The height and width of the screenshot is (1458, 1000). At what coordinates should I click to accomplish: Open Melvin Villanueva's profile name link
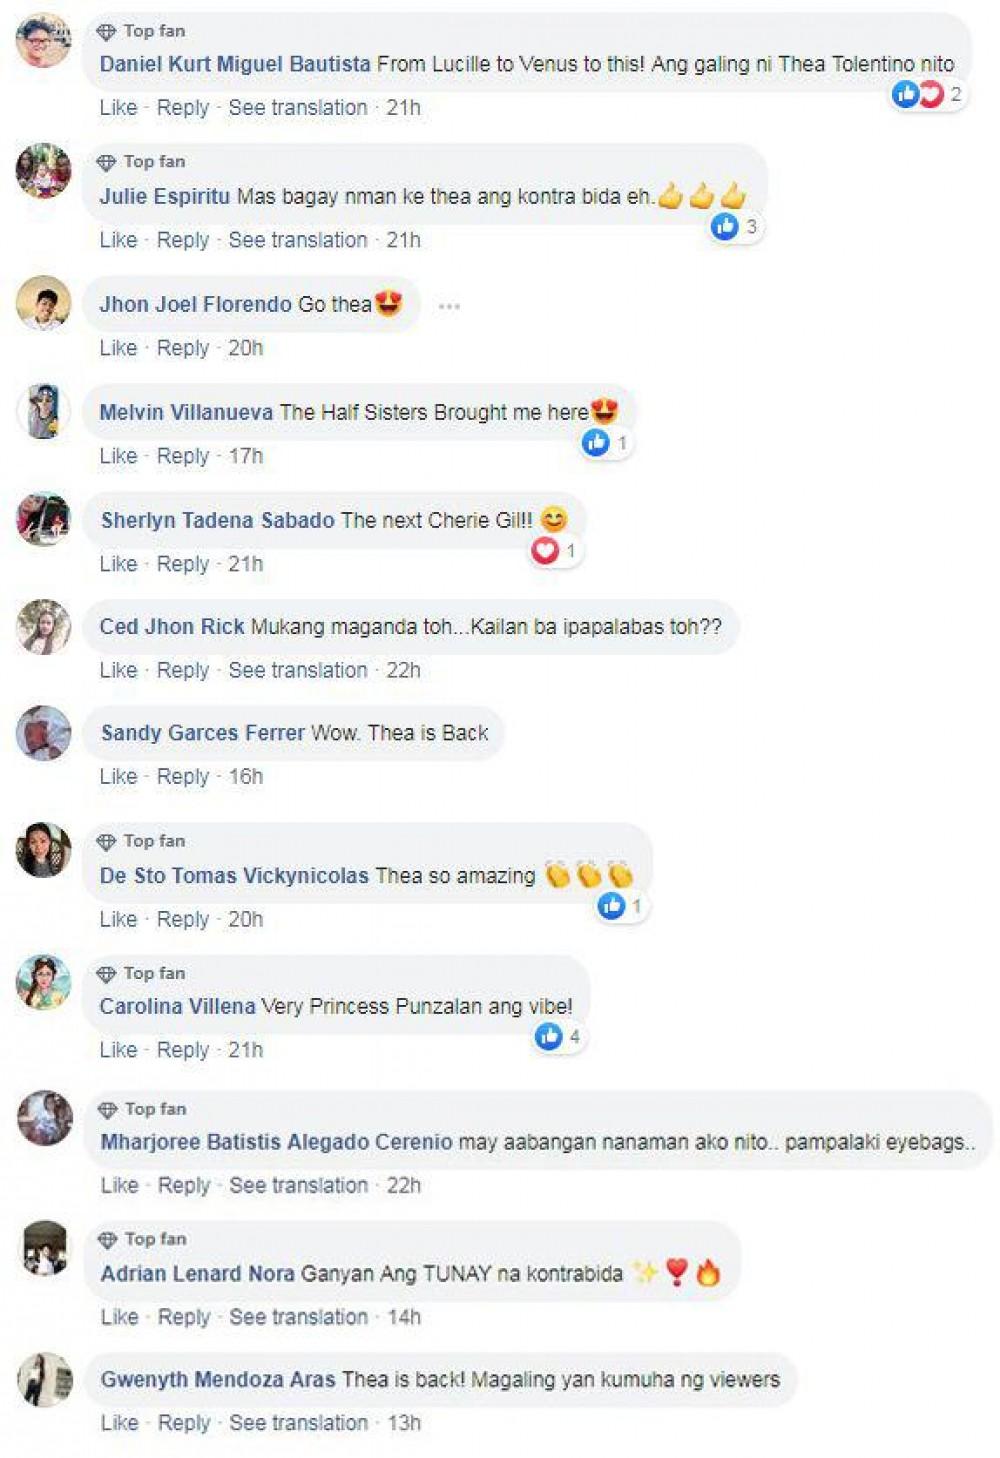pos(186,412)
